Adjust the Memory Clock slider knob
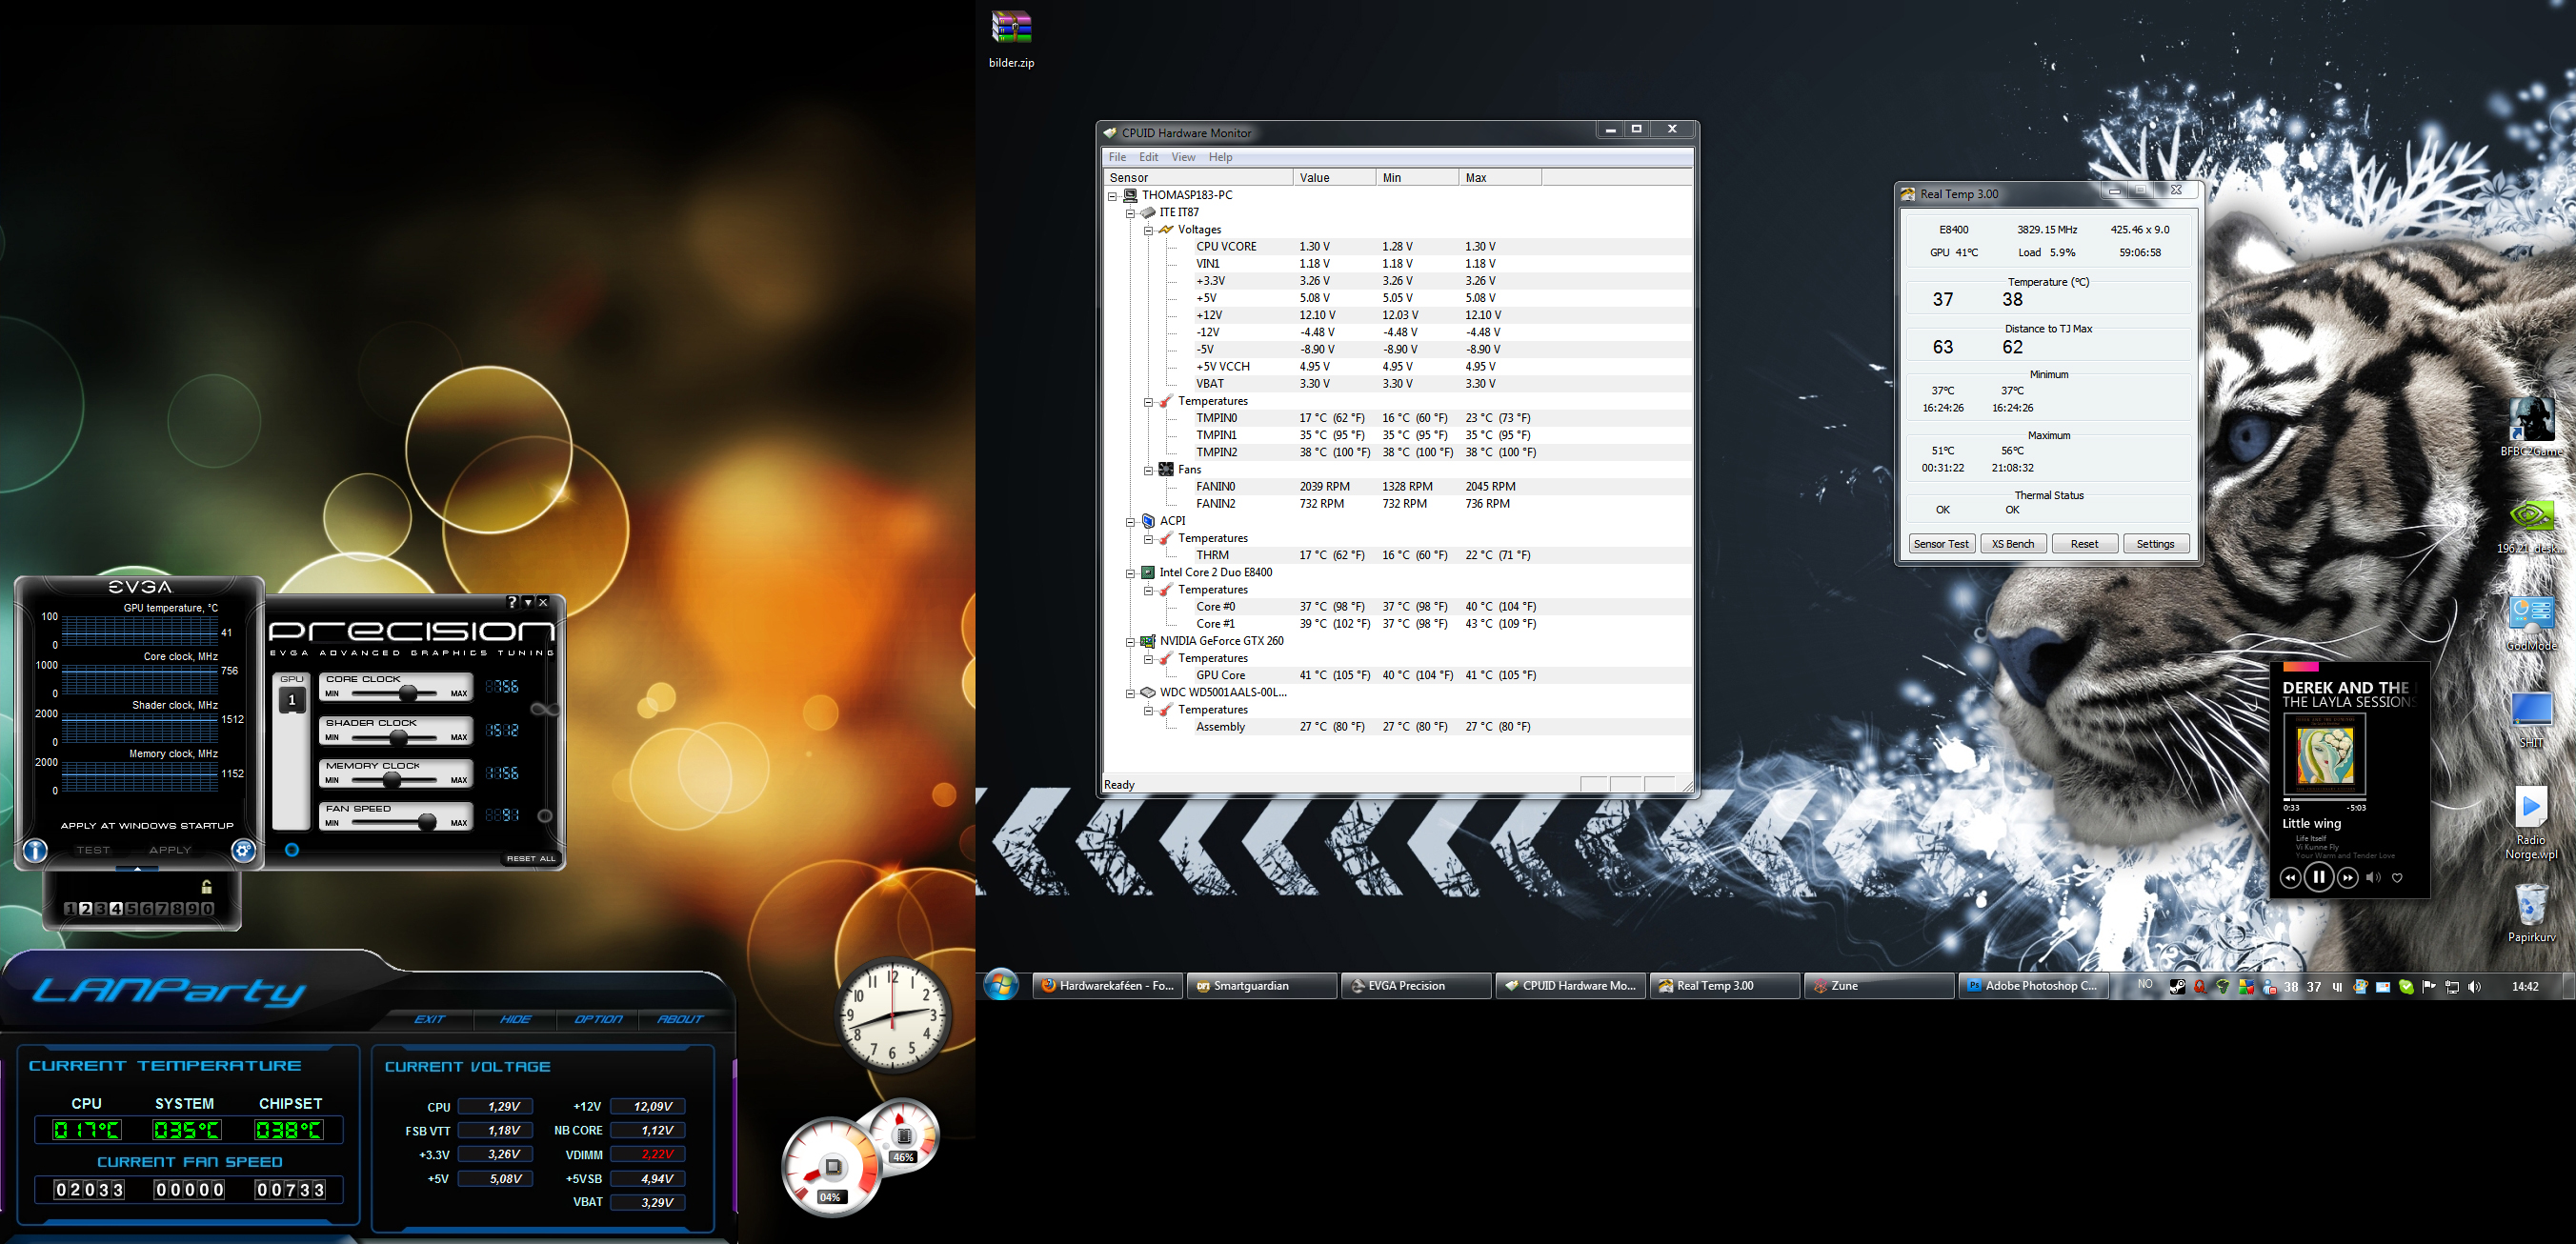 click(392, 780)
